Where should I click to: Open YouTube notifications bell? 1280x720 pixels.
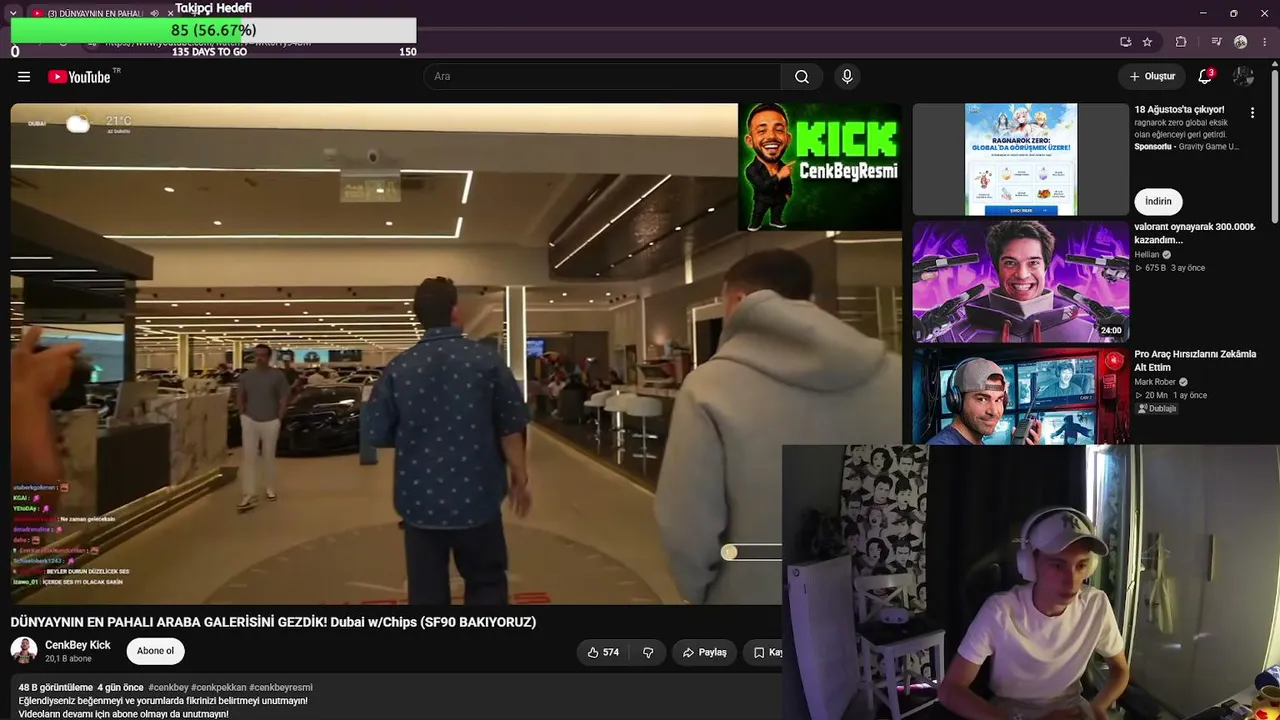1205,77
